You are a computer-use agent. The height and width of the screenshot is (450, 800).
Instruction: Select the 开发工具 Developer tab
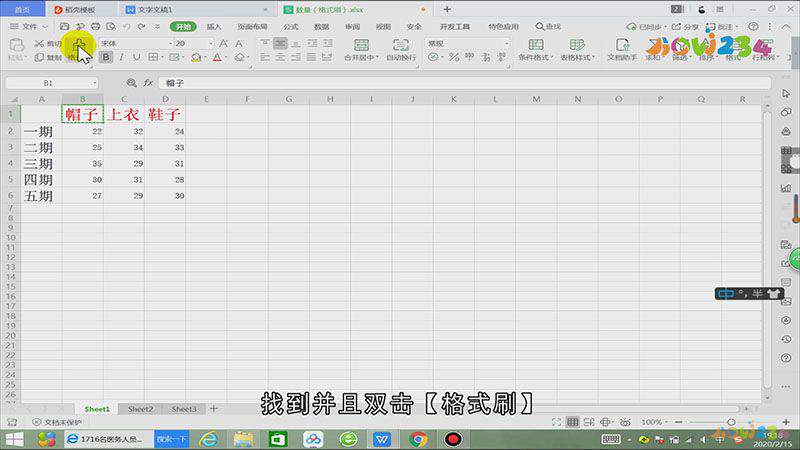(x=455, y=27)
